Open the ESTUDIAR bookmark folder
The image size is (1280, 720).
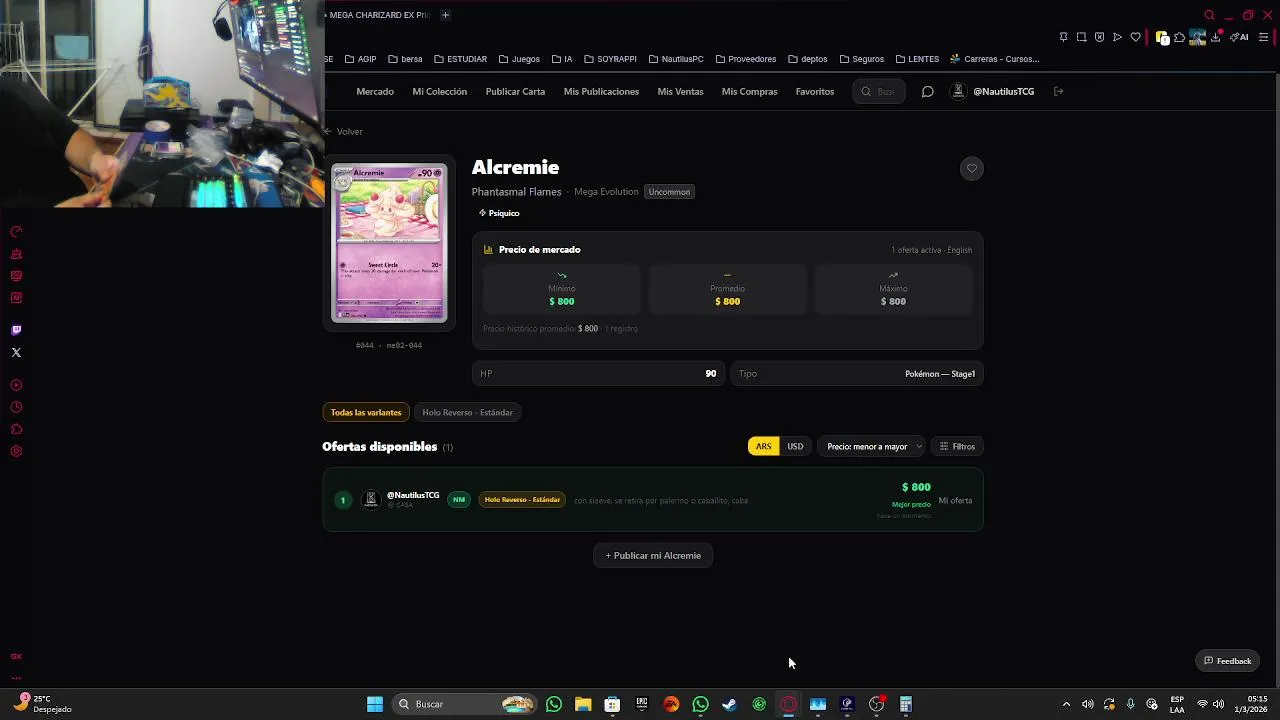pos(460,59)
